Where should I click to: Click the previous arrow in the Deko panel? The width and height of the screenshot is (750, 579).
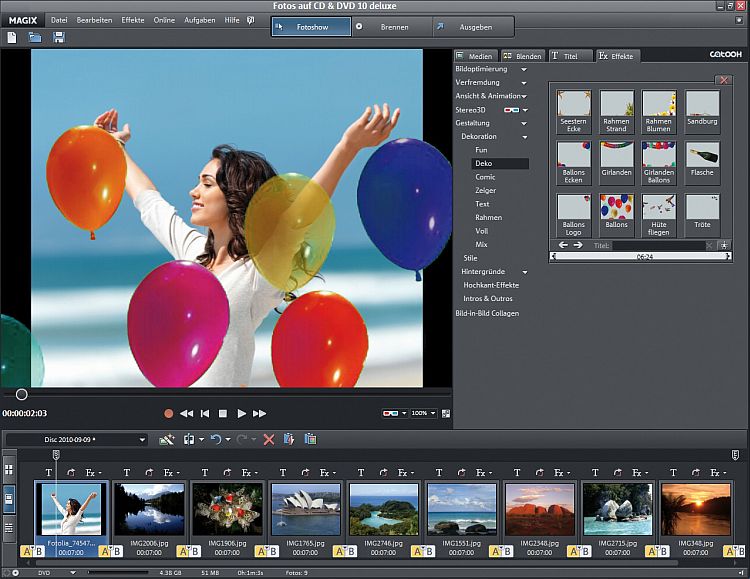(563, 244)
